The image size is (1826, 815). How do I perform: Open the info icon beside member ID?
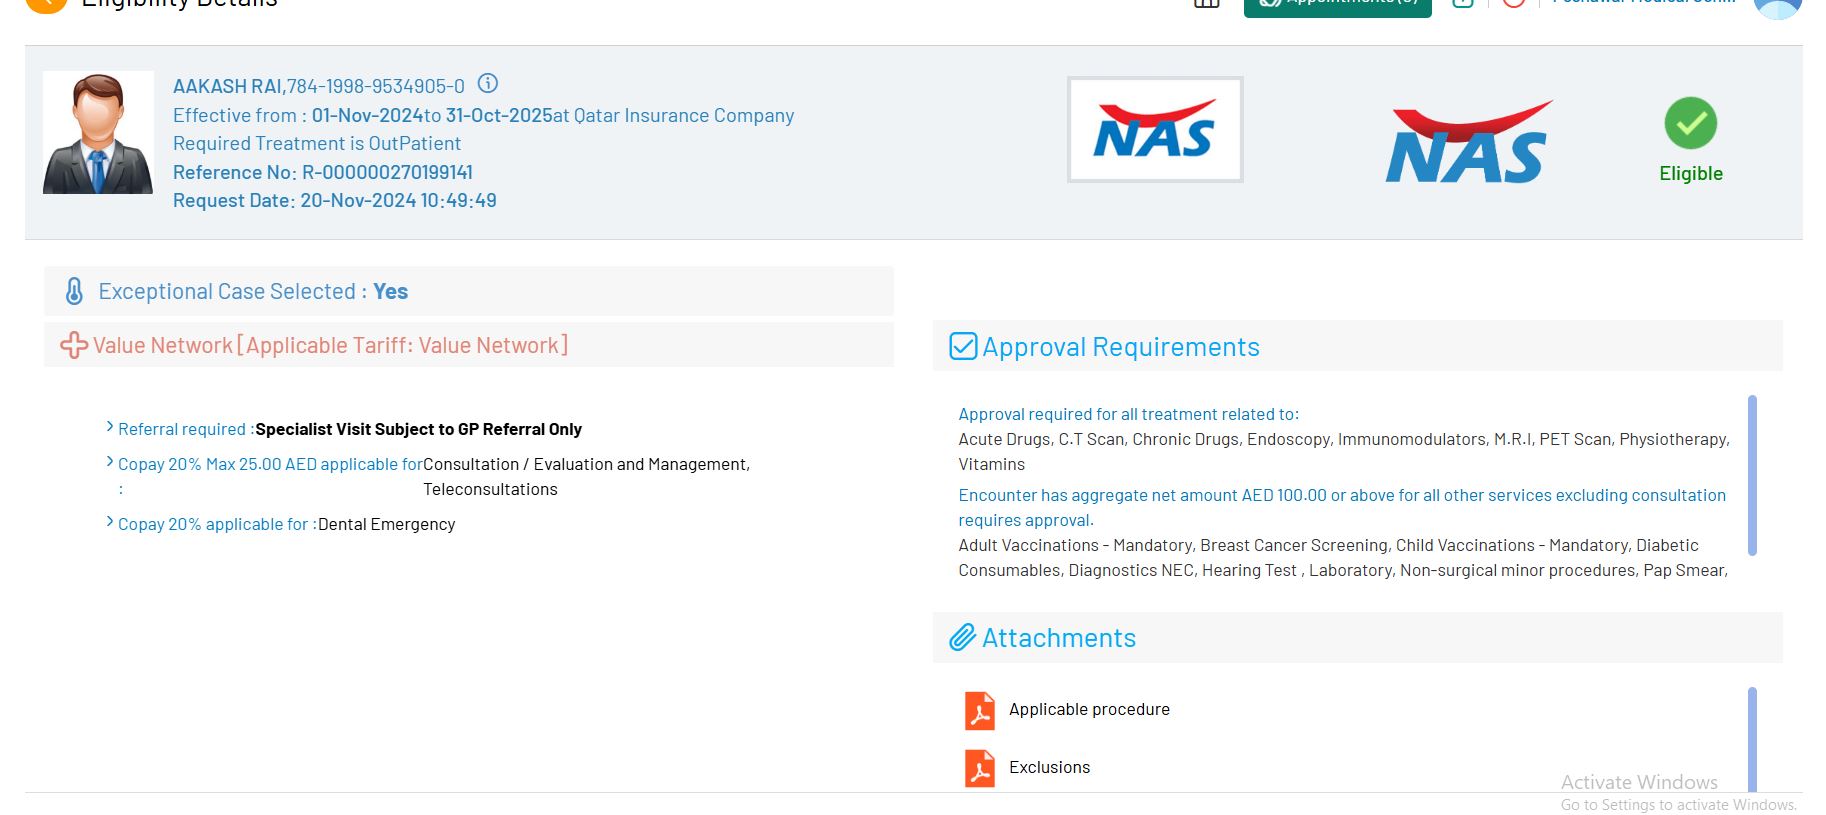tap(487, 84)
